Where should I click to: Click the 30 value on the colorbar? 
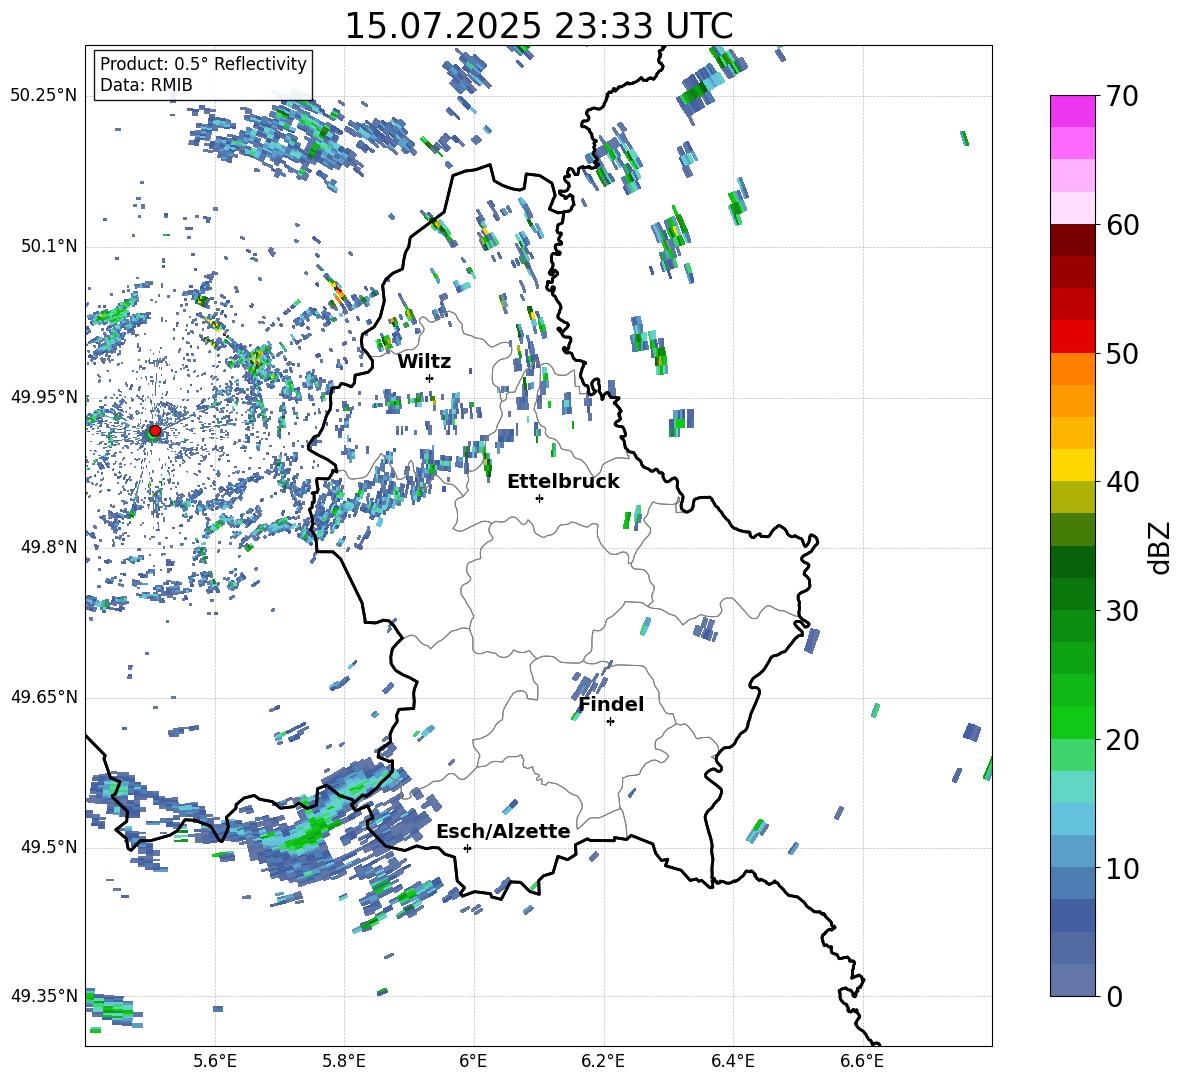[1122, 611]
